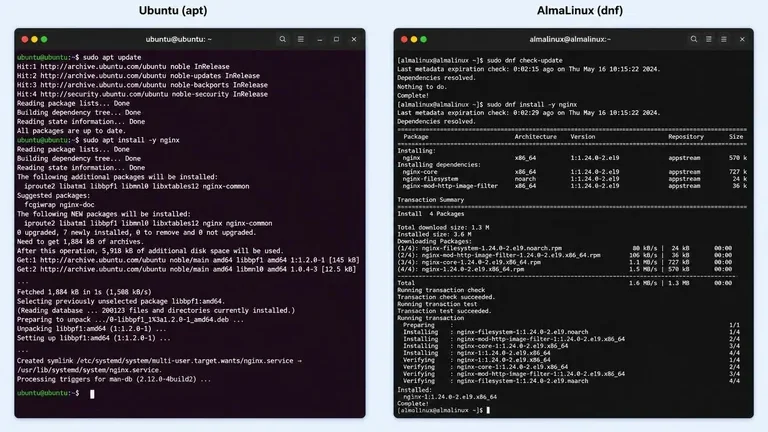Click the search icon in the Ubuntu terminal
Screen dimensions: 768x432
[283, 39]
